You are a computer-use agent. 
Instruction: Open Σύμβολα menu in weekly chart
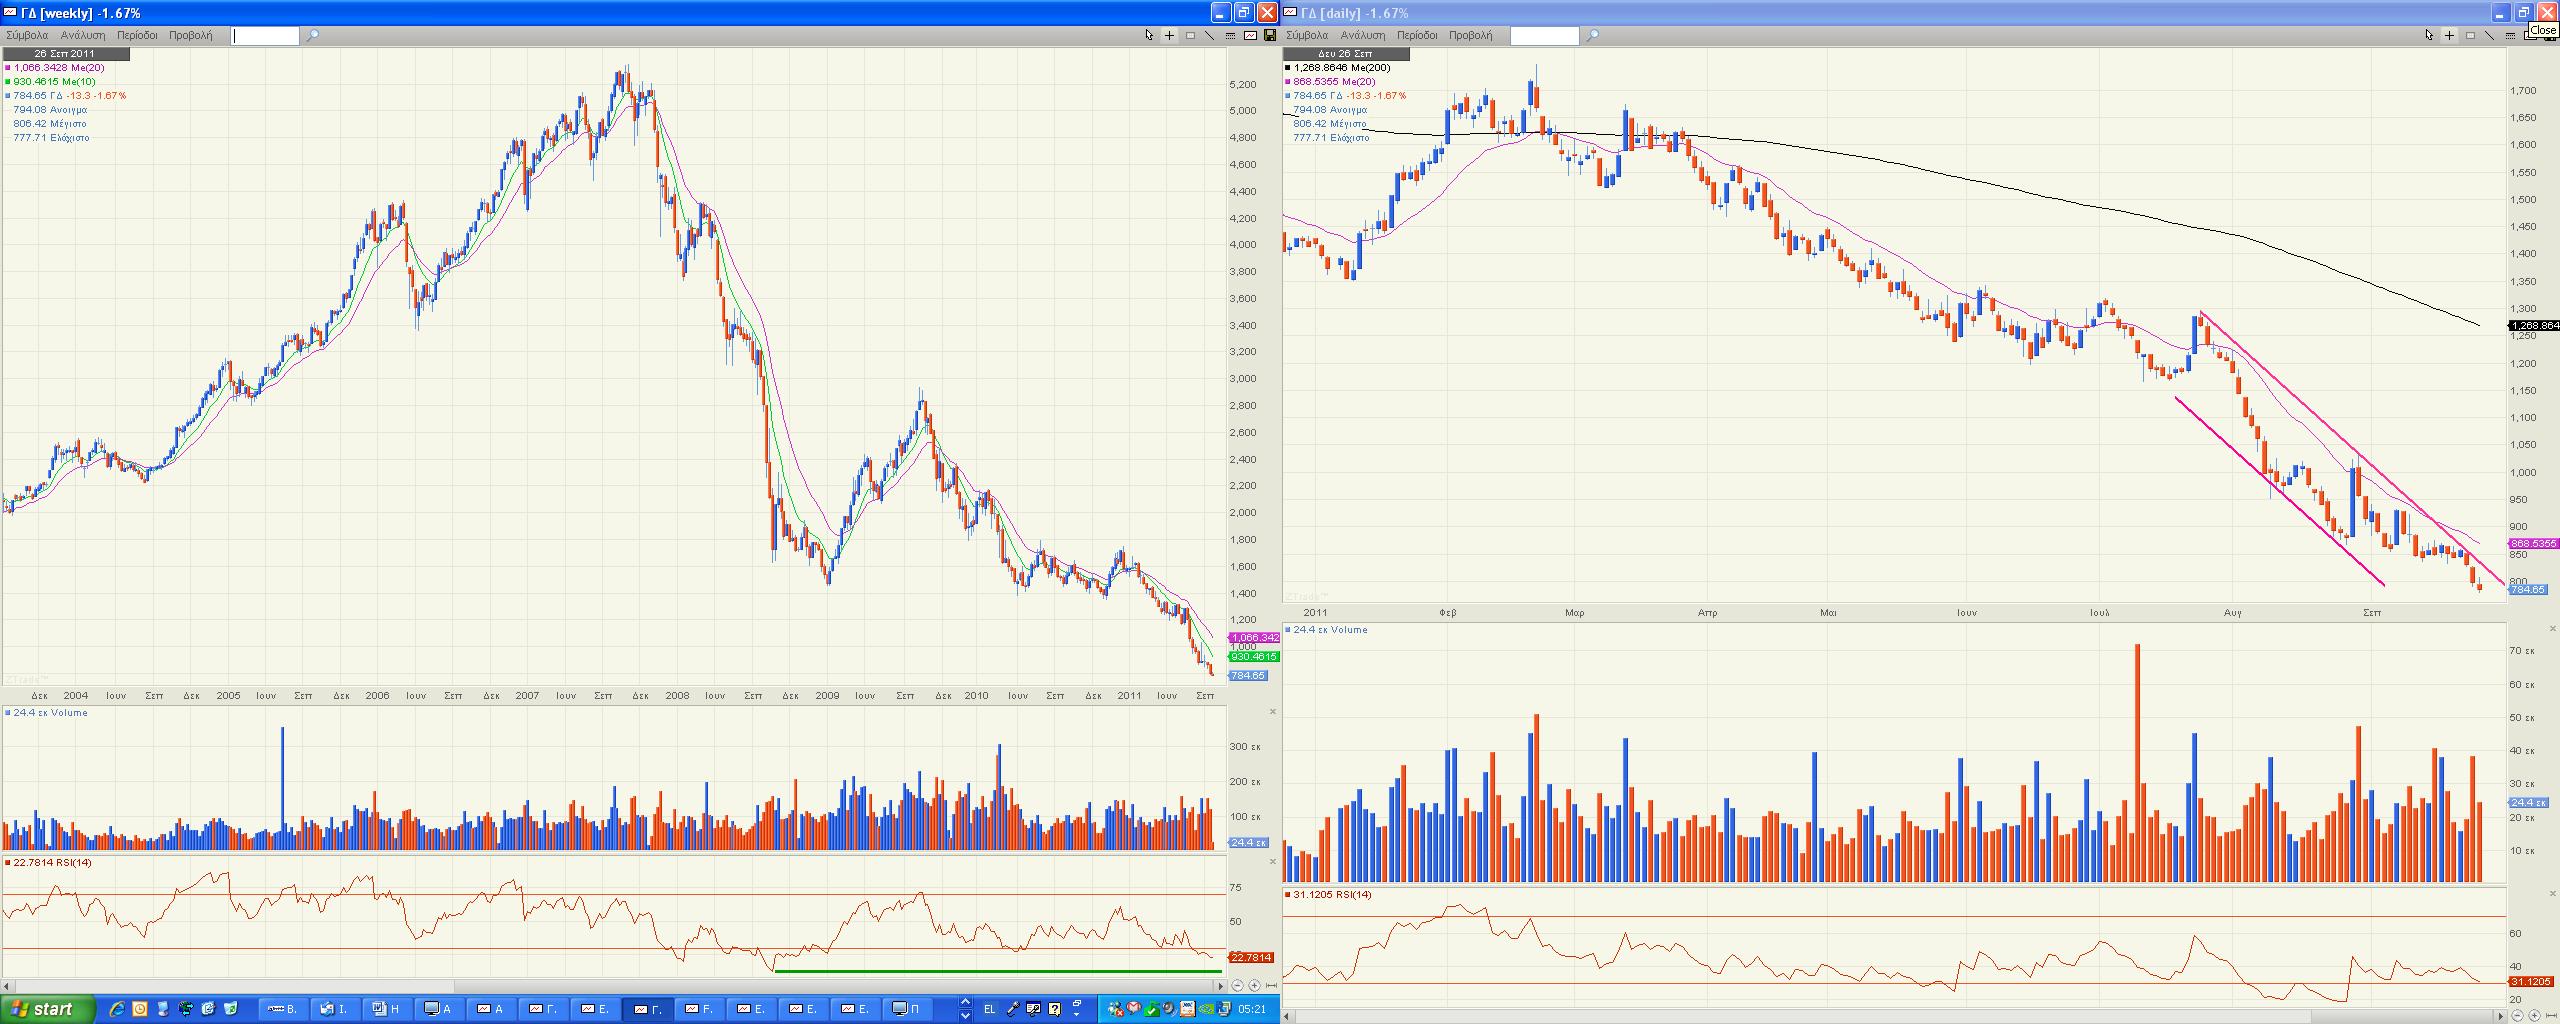coord(27,35)
